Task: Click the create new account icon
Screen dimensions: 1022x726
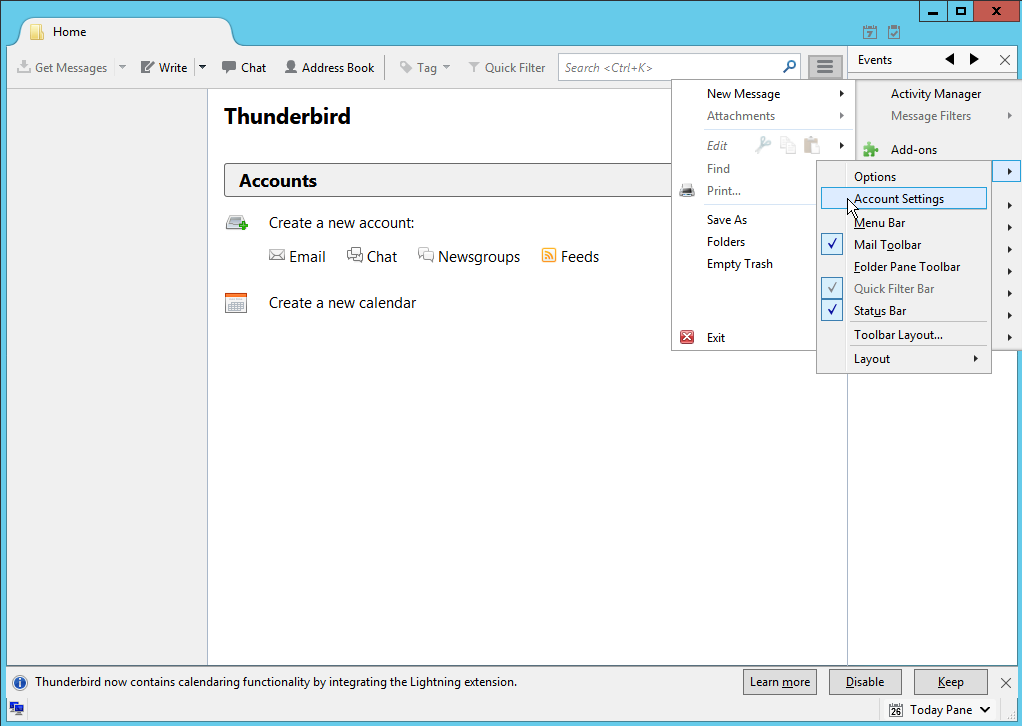Action: (237, 223)
